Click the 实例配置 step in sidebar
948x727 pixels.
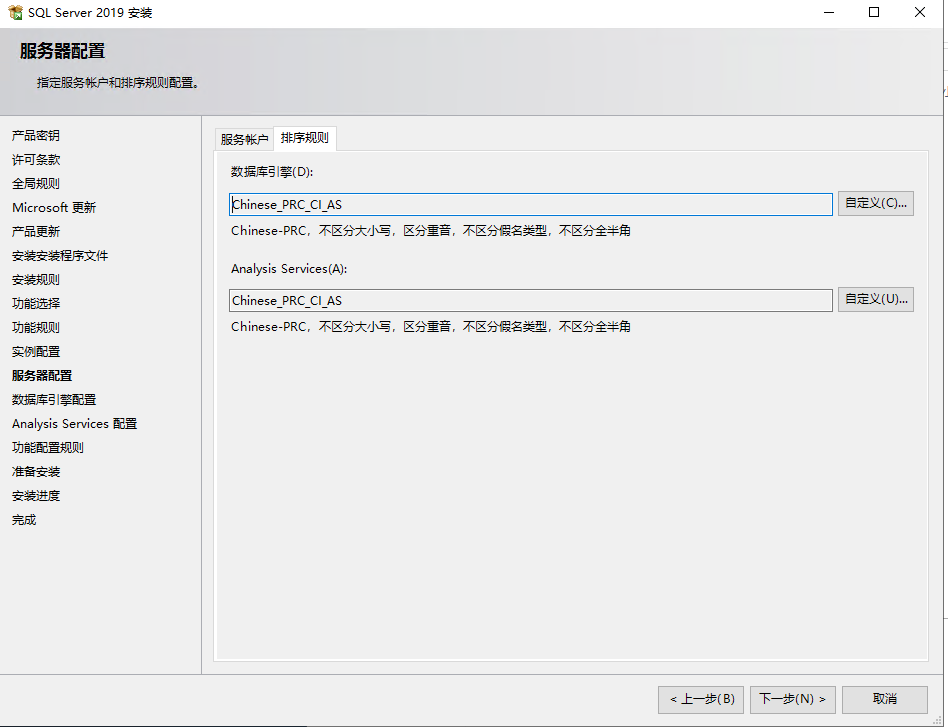click(36, 351)
